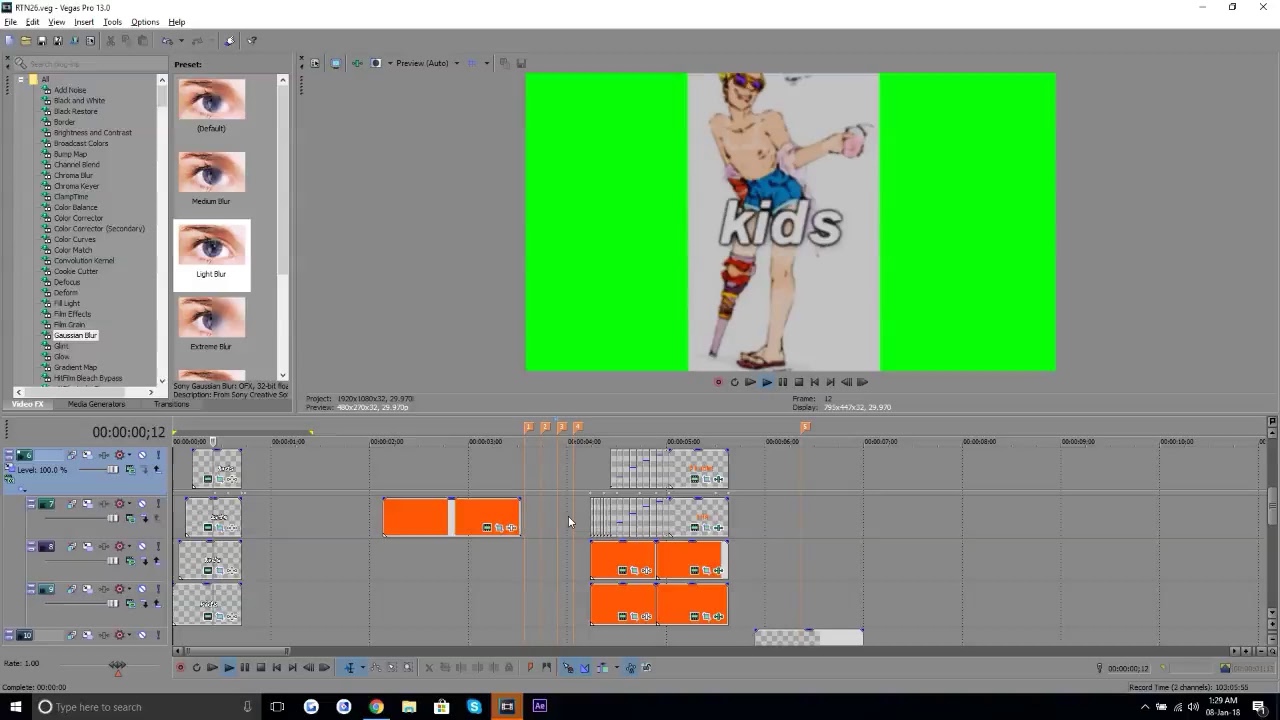
Task: Solo track 8
Action: (x=158, y=546)
